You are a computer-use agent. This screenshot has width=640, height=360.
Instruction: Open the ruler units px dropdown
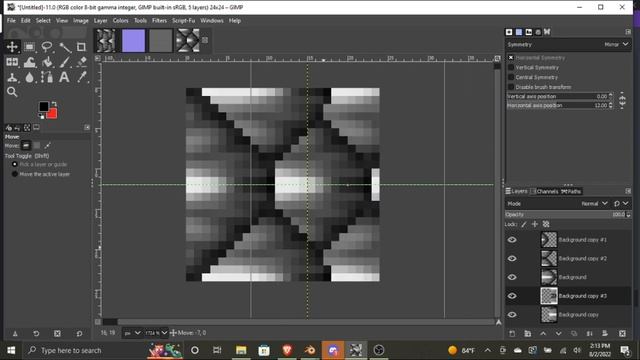(x=132, y=333)
